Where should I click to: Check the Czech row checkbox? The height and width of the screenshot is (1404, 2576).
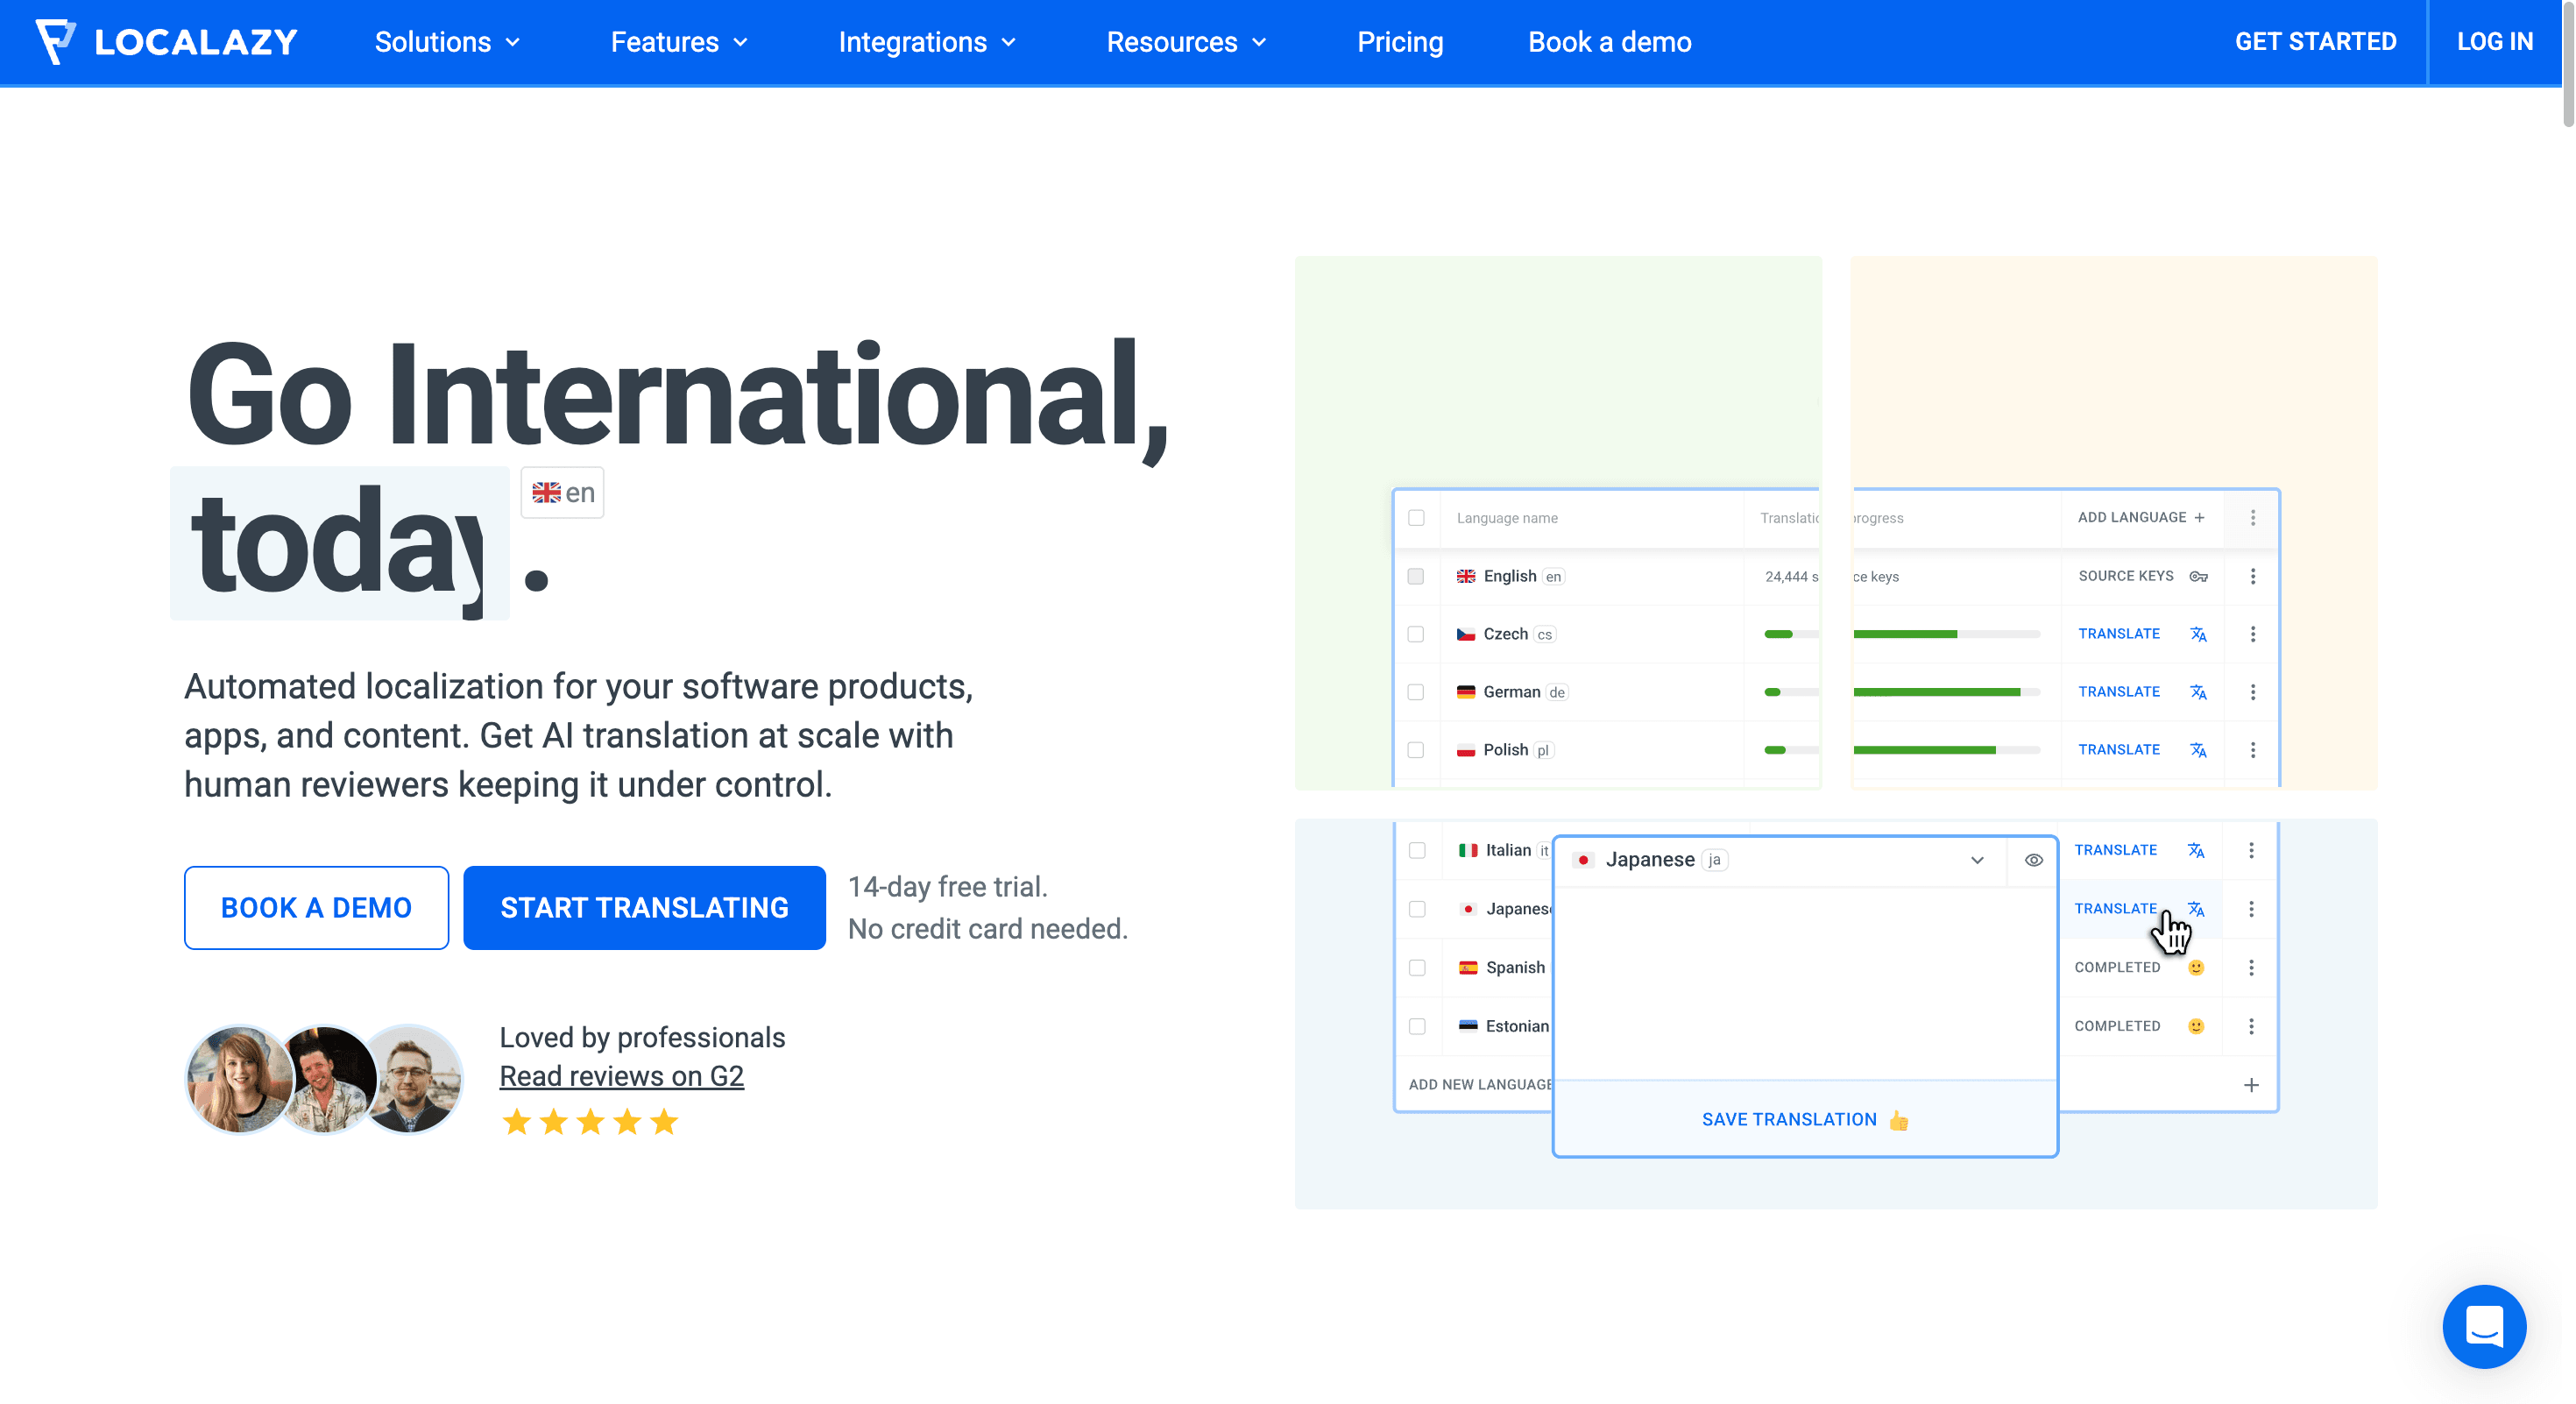[1416, 634]
